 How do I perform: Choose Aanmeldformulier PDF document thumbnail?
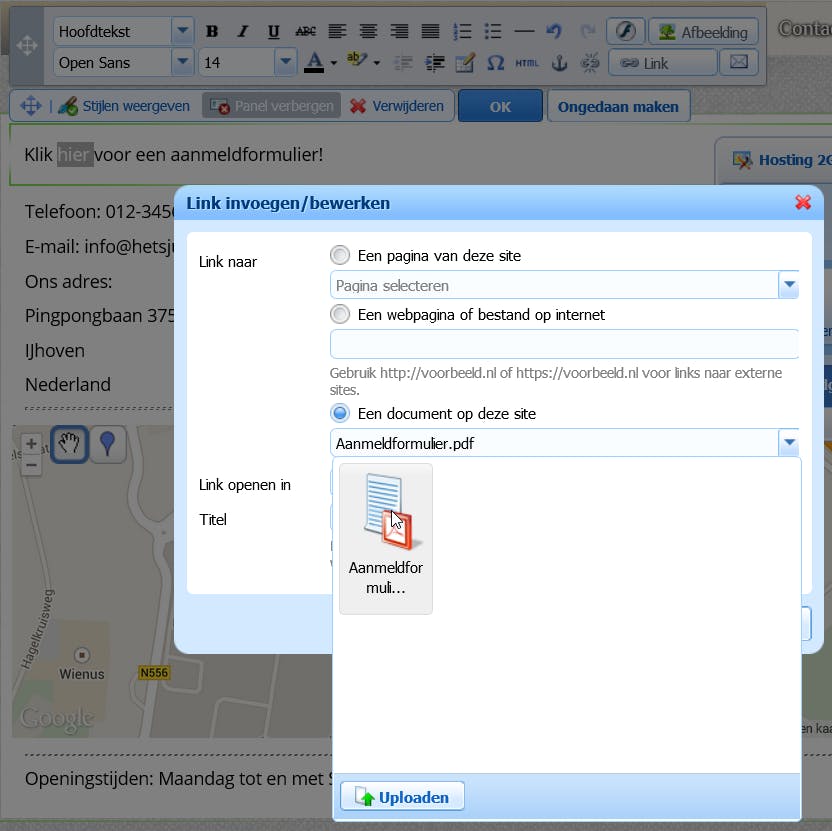(386, 539)
